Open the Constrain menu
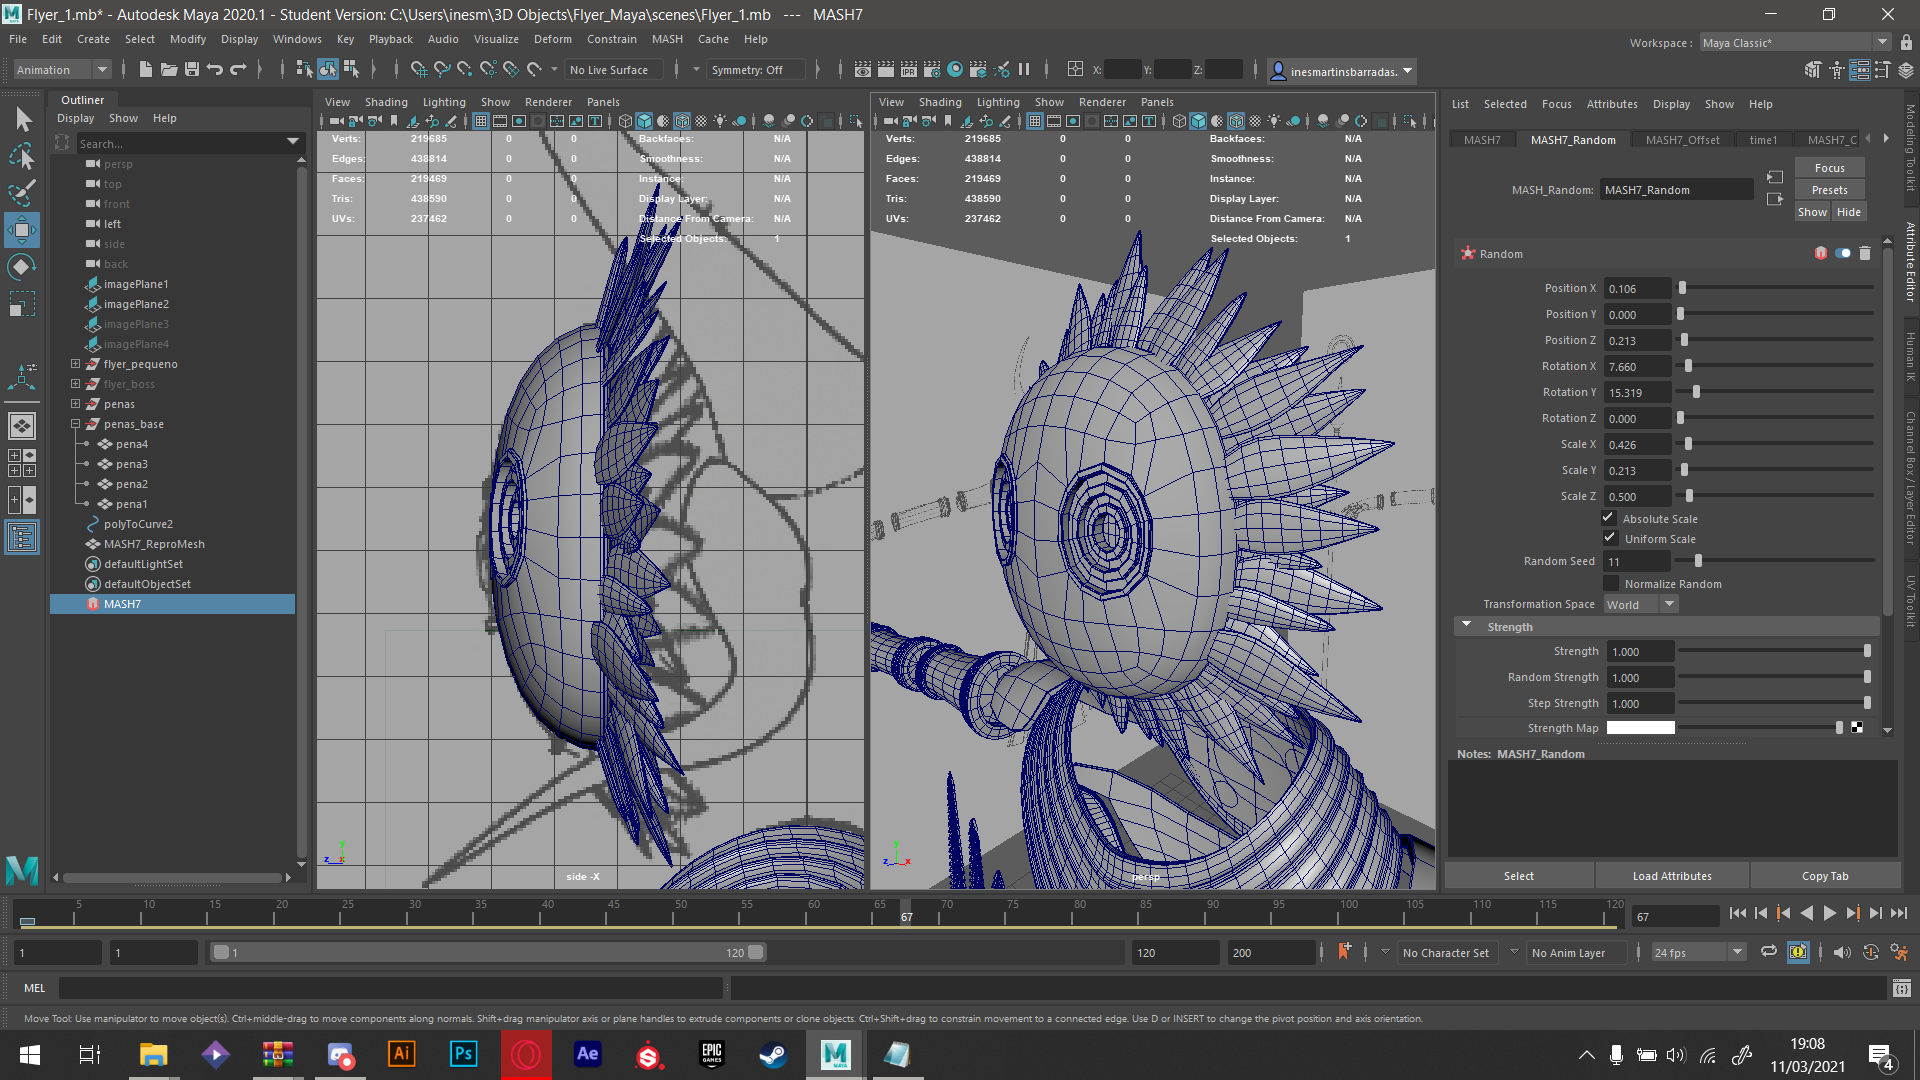 point(611,39)
